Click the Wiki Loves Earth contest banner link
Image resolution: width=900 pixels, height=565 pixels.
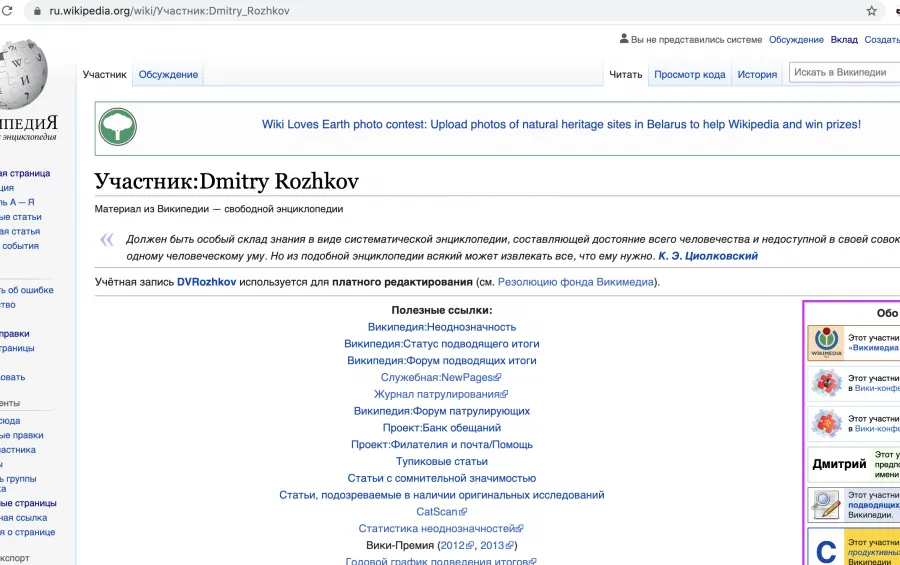[561, 125]
